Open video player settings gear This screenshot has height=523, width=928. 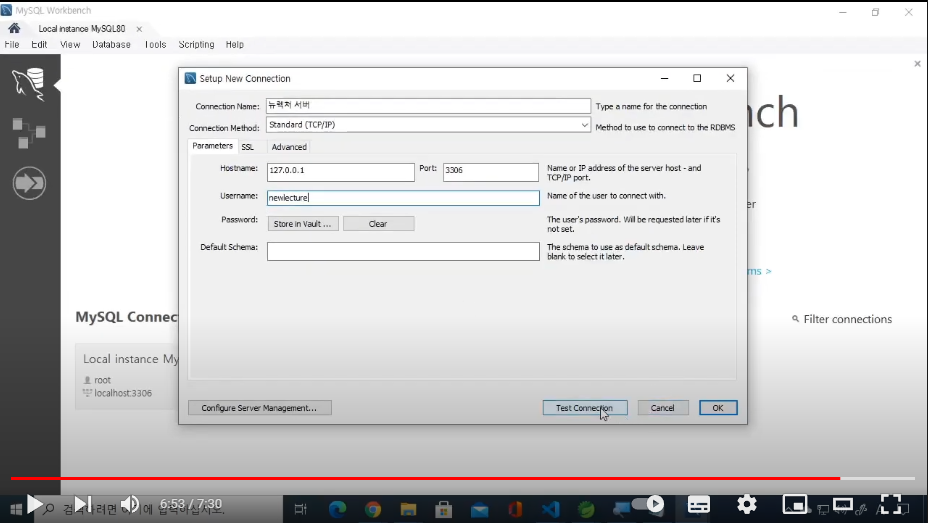pos(747,504)
